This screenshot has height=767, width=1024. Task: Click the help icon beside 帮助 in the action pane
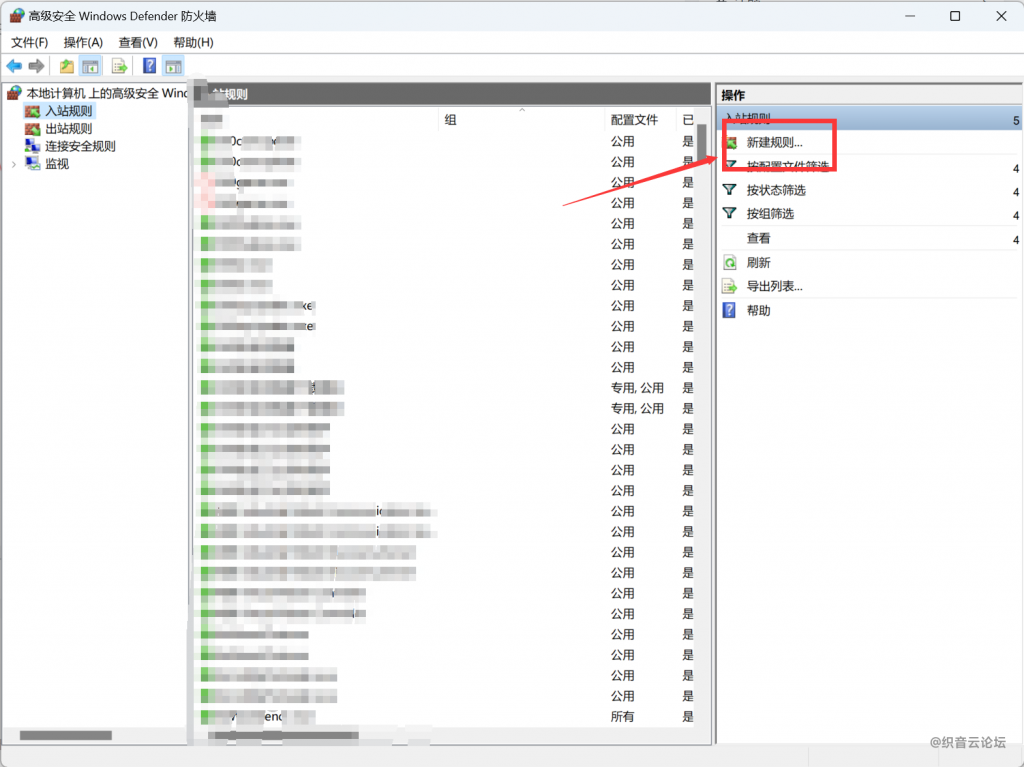[729, 310]
